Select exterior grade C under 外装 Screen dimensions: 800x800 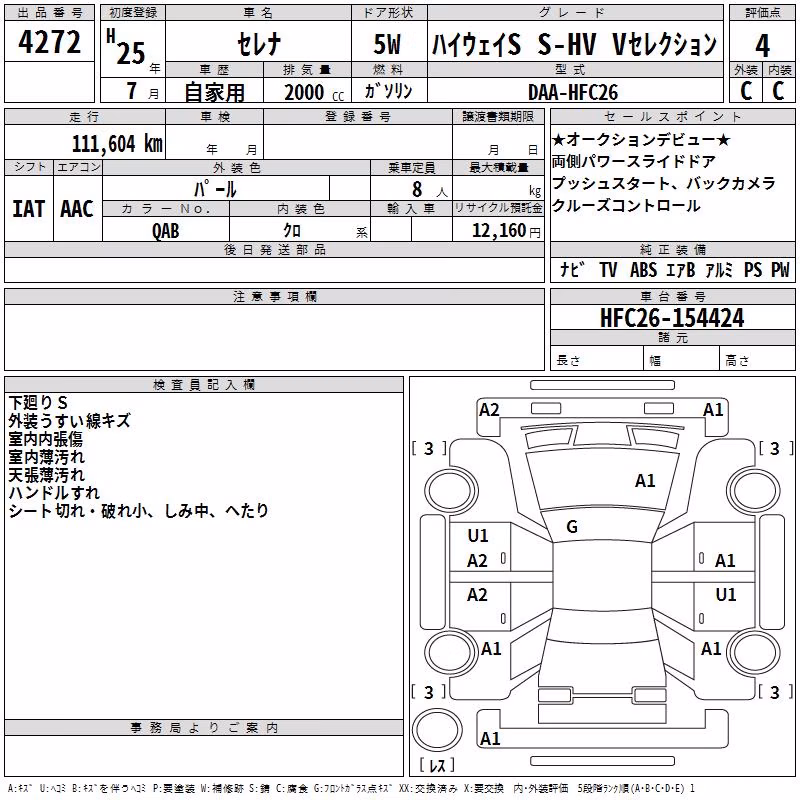click(746, 91)
